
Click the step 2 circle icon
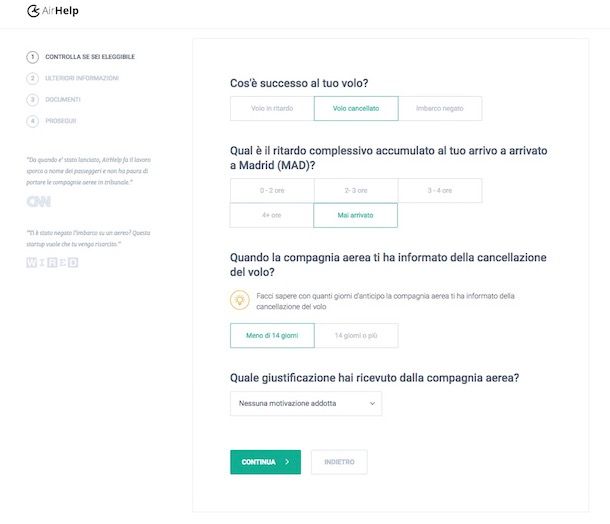[33, 78]
